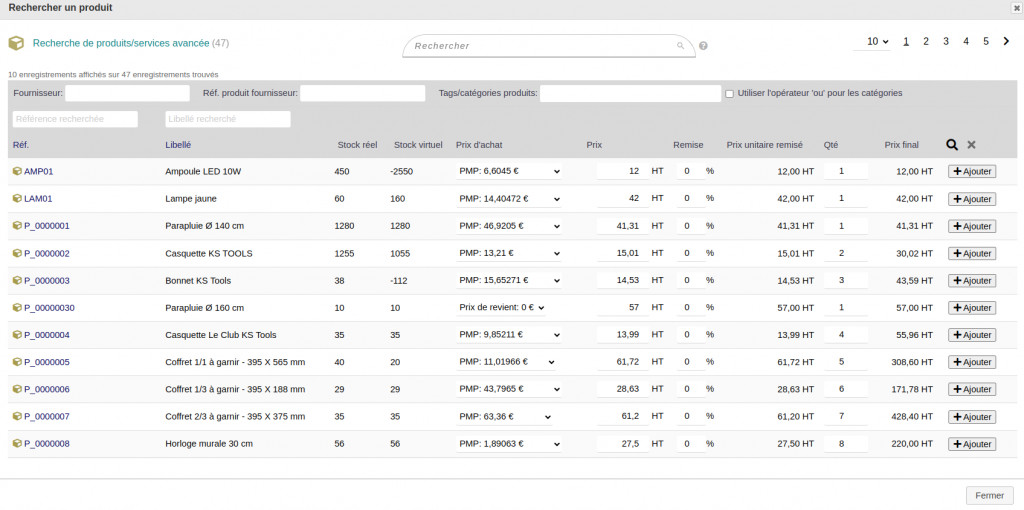Click the advanced product search box icon
Image resolution: width=1024 pixels, height=510 pixels.
pyautogui.click(x=16, y=44)
